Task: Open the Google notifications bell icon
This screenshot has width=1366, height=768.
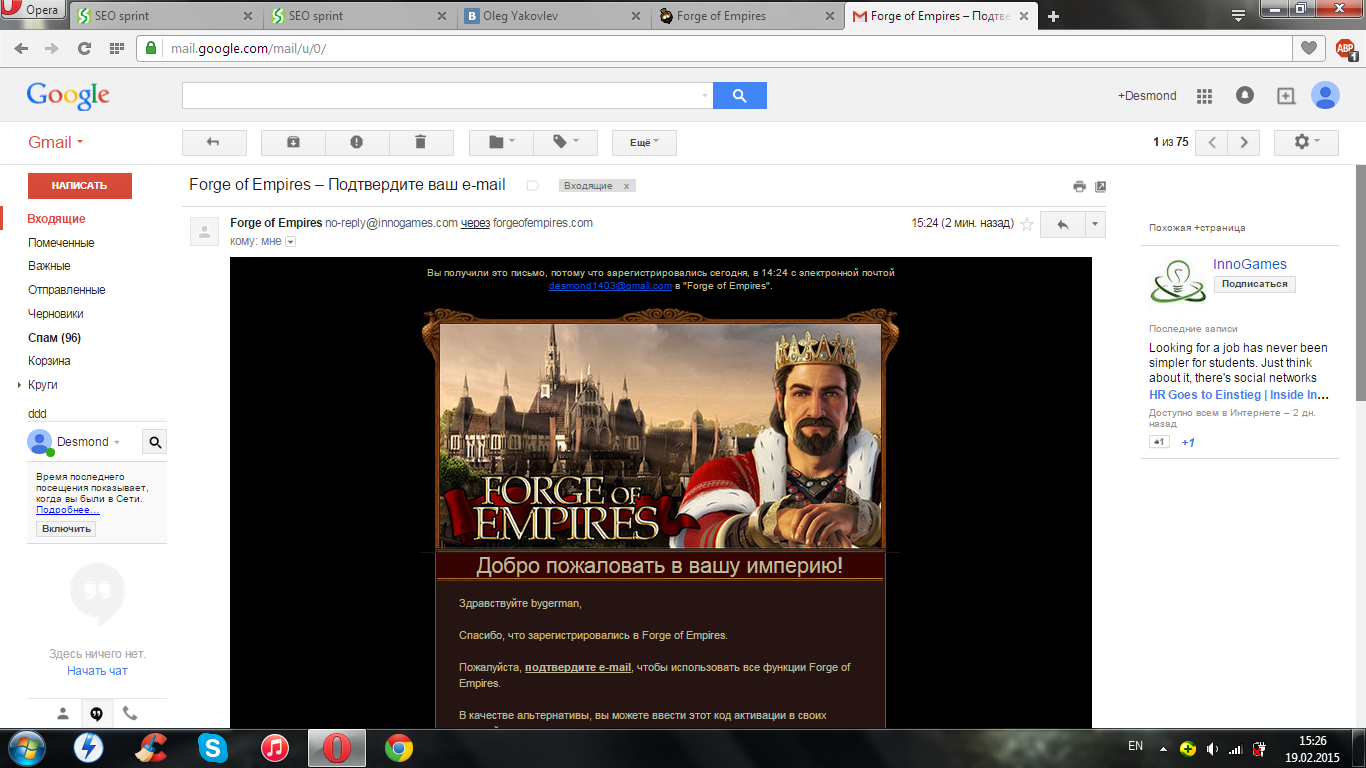Action: click(1245, 96)
